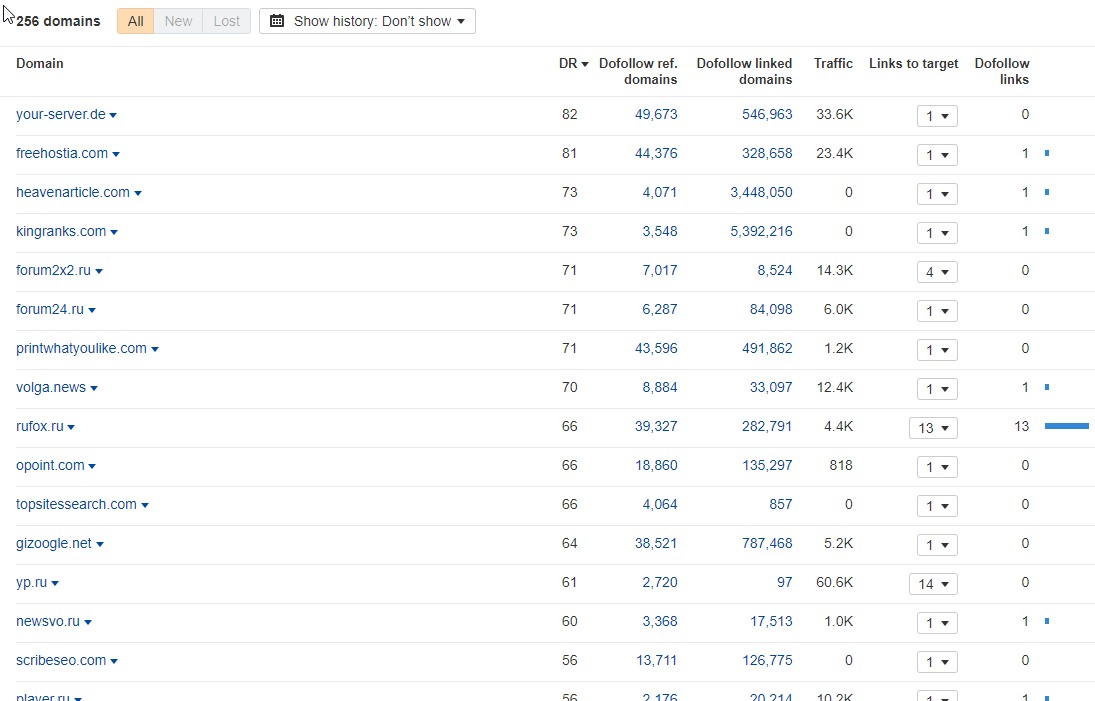Click 17,513 linked domains for newsvo.ru

771,621
